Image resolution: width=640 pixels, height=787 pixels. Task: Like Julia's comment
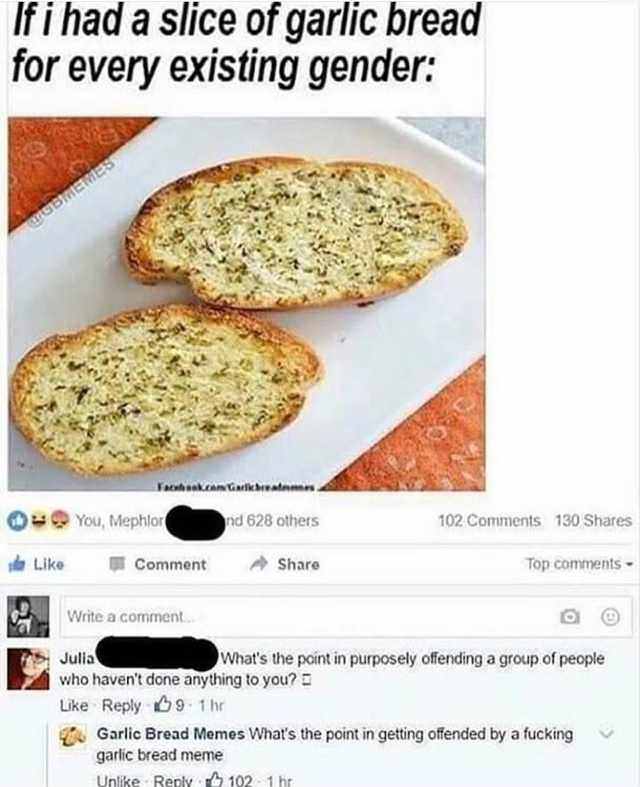click(74, 705)
